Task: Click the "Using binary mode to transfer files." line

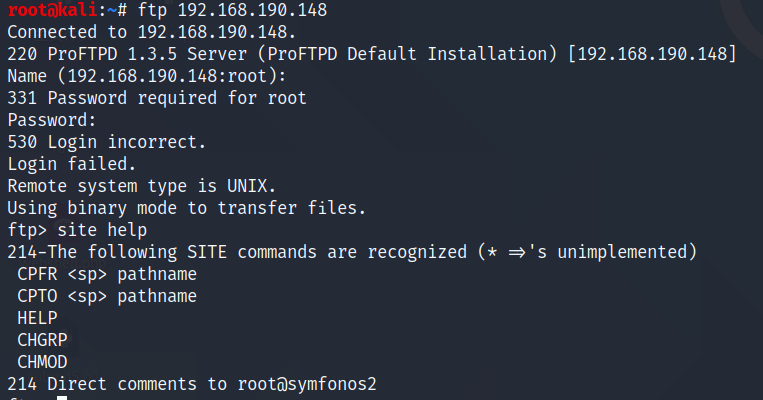Action: 187,208
